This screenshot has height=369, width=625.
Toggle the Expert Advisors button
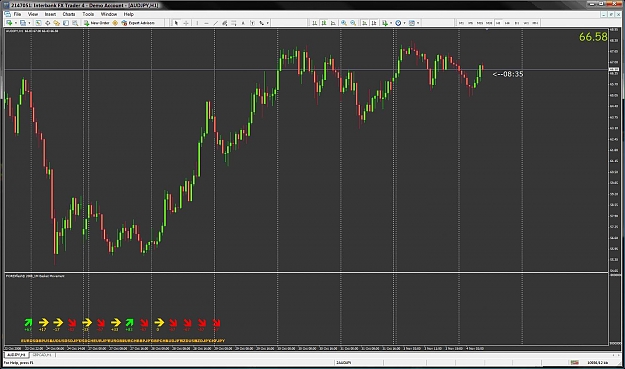pos(138,23)
